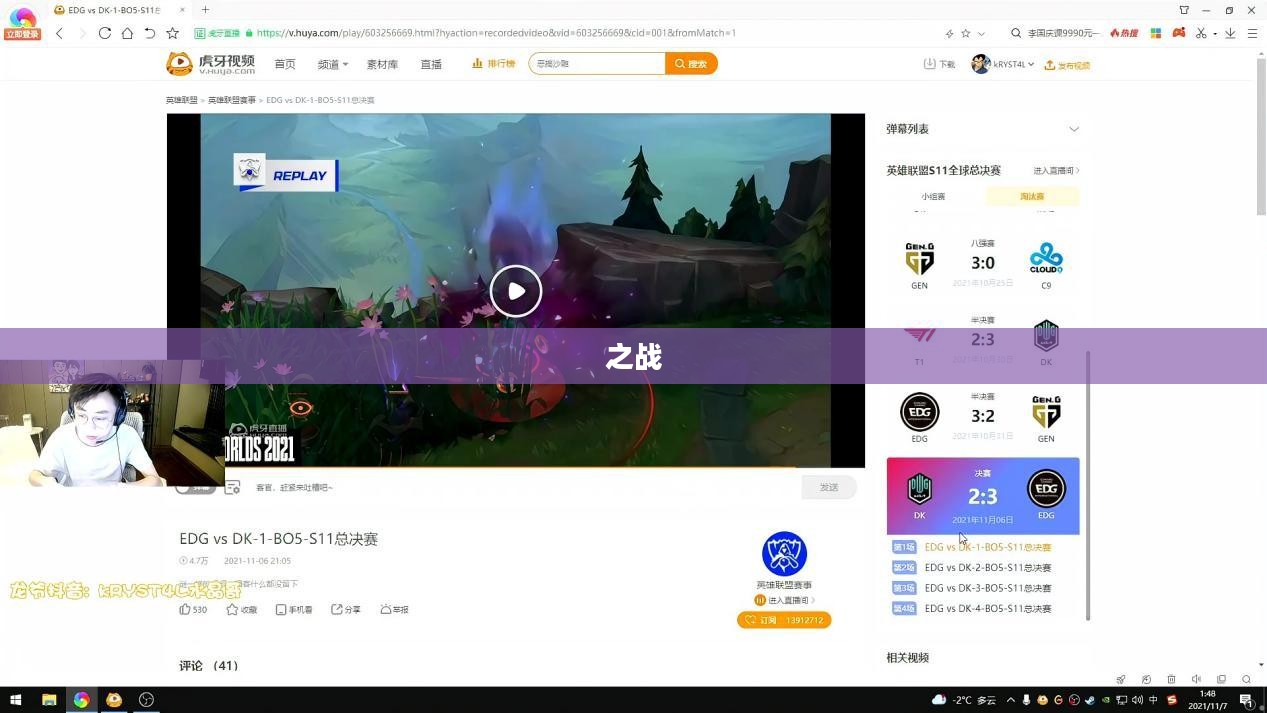The height and width of the screenshot is (713, 1267).
Task: Click 手机看 watch on phone
Action: (294, 609)
